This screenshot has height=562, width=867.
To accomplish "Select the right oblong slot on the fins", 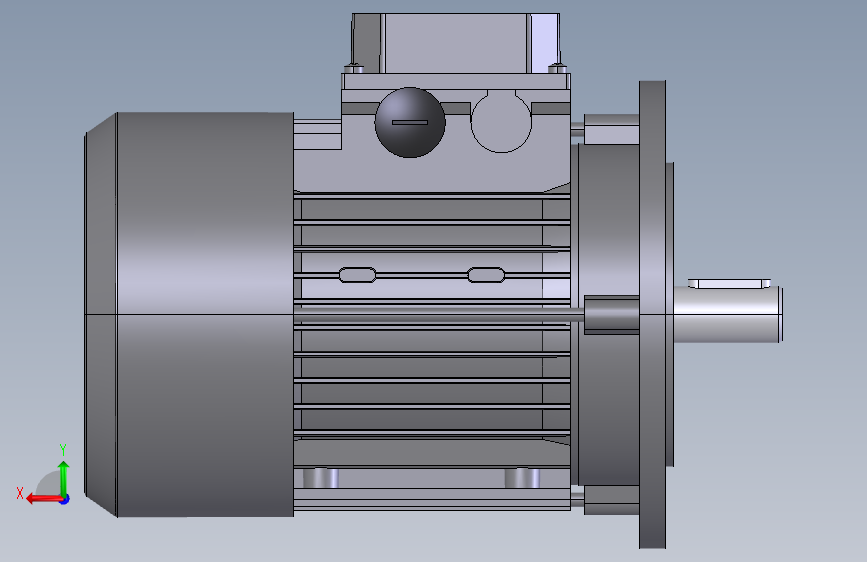I will coord(486,275).
